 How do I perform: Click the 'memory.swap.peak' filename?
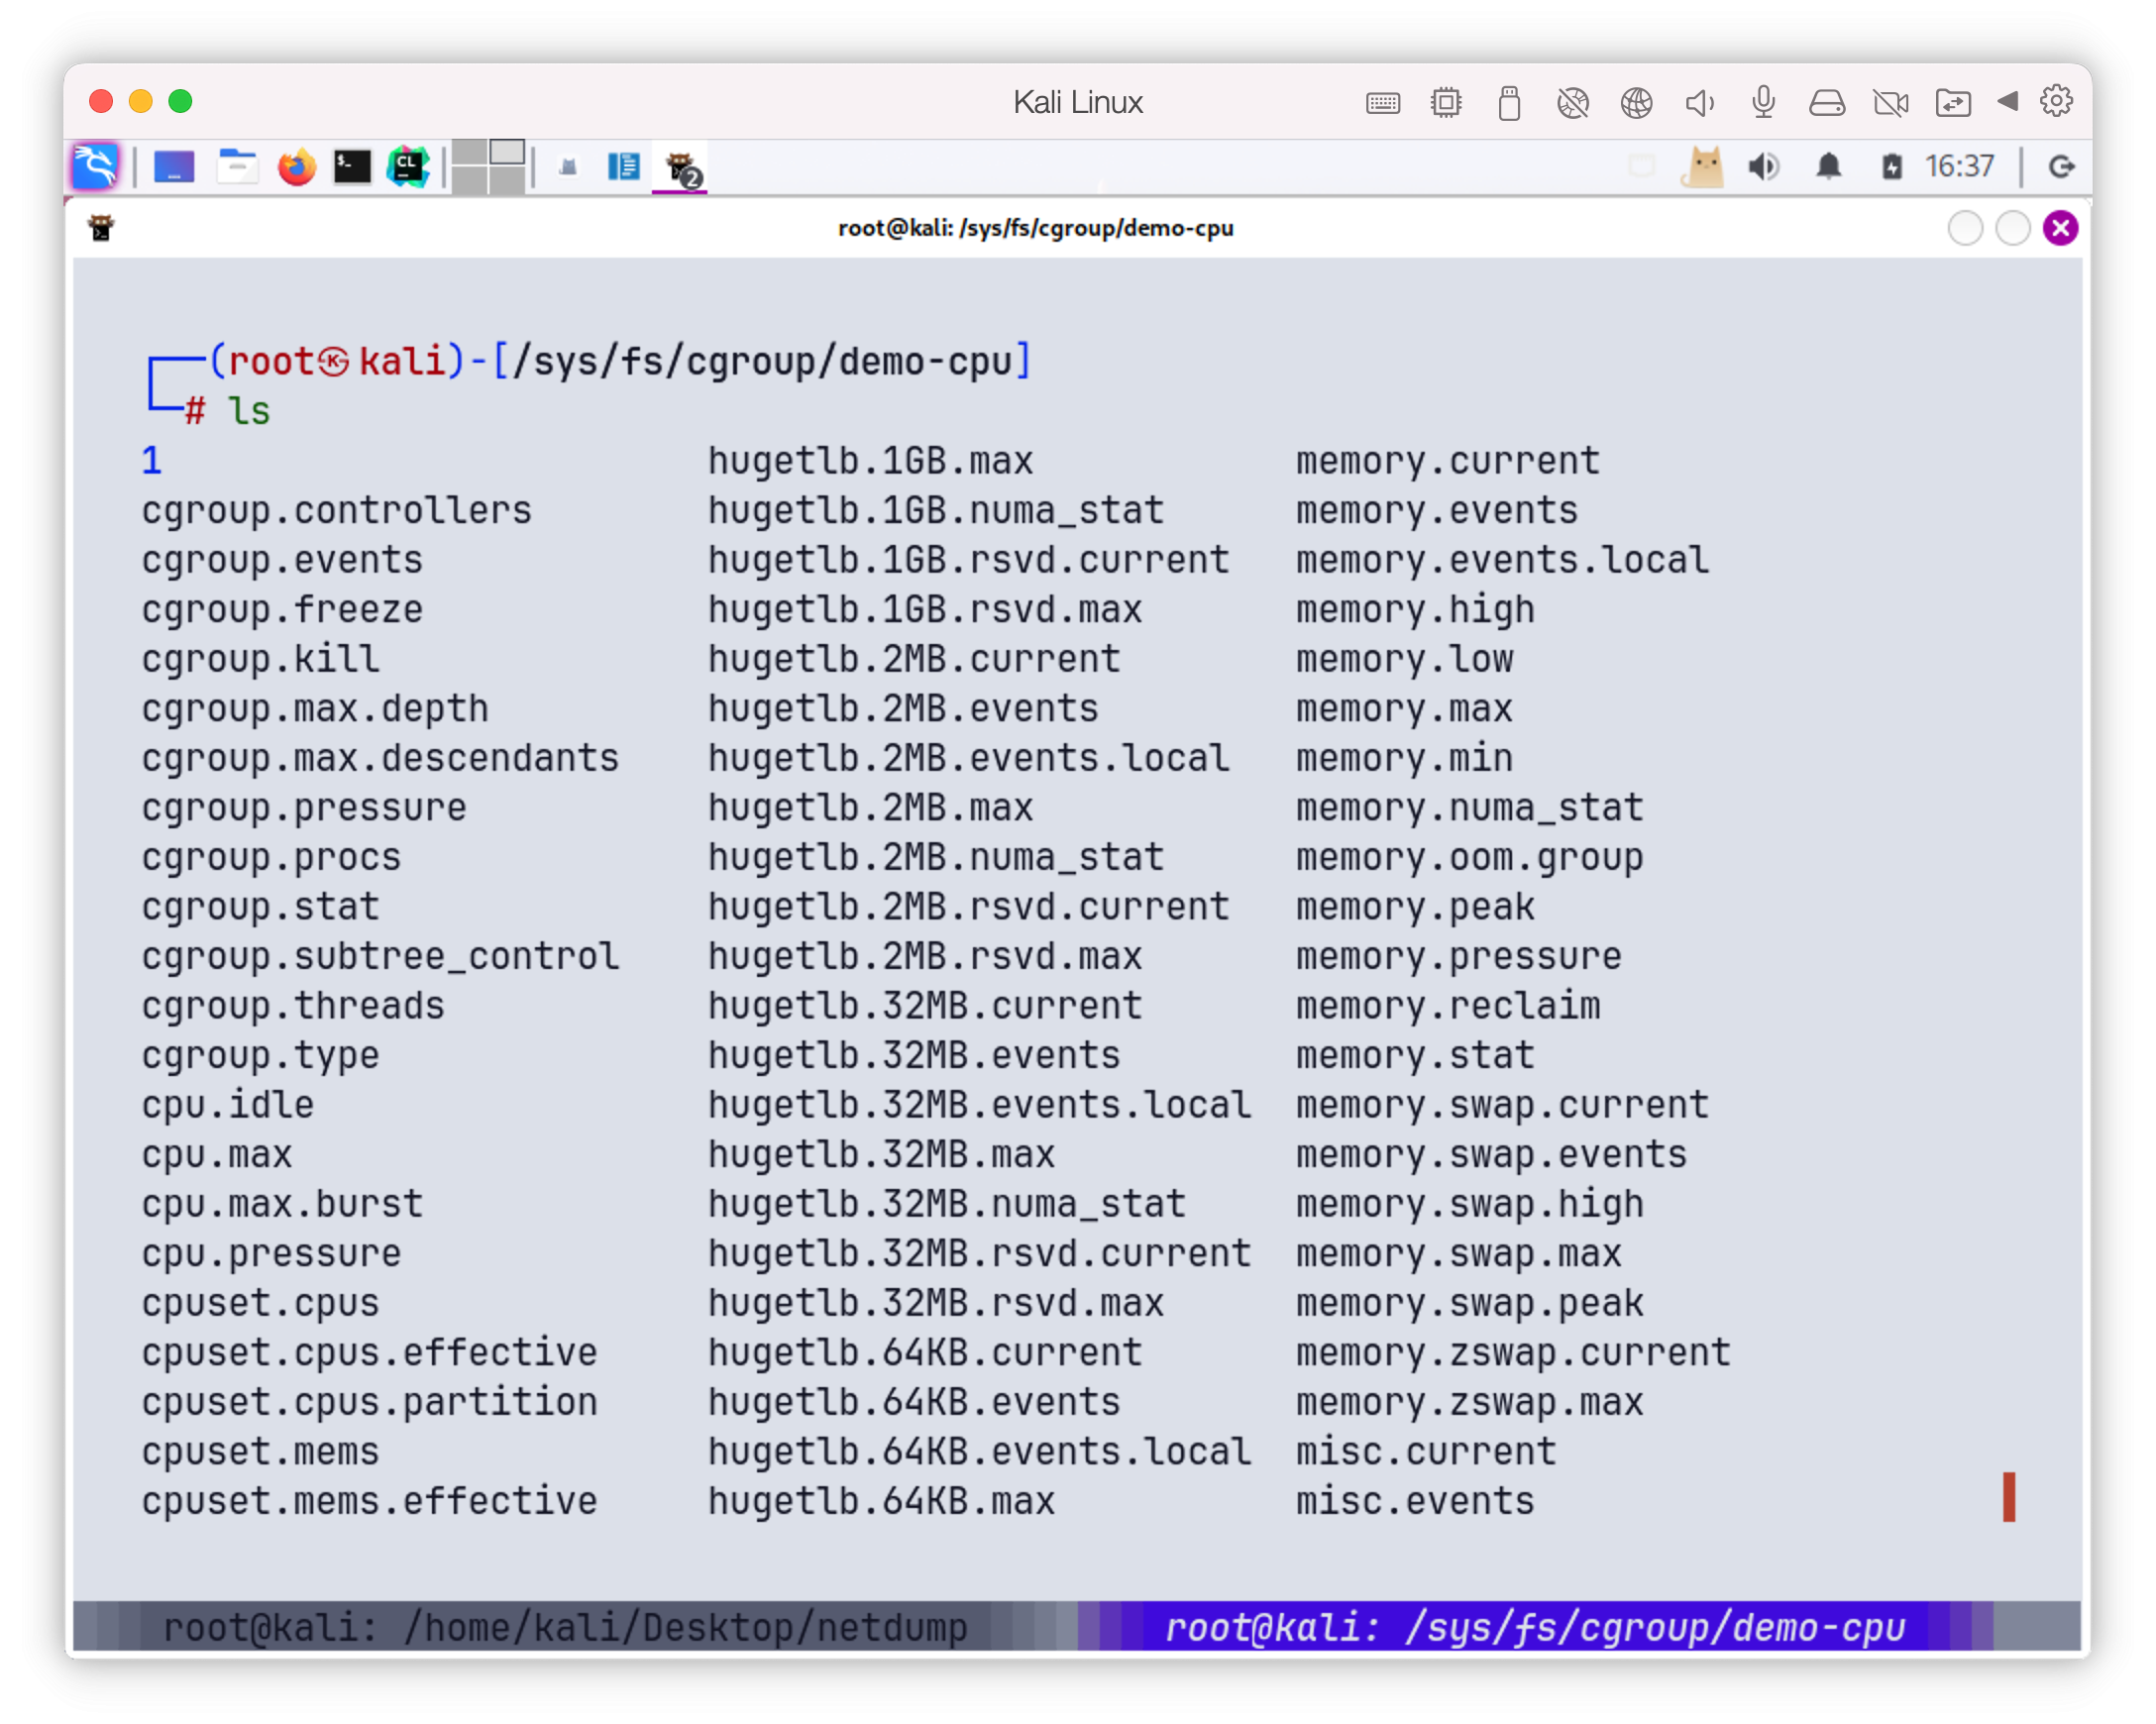pos(1469,1303)
